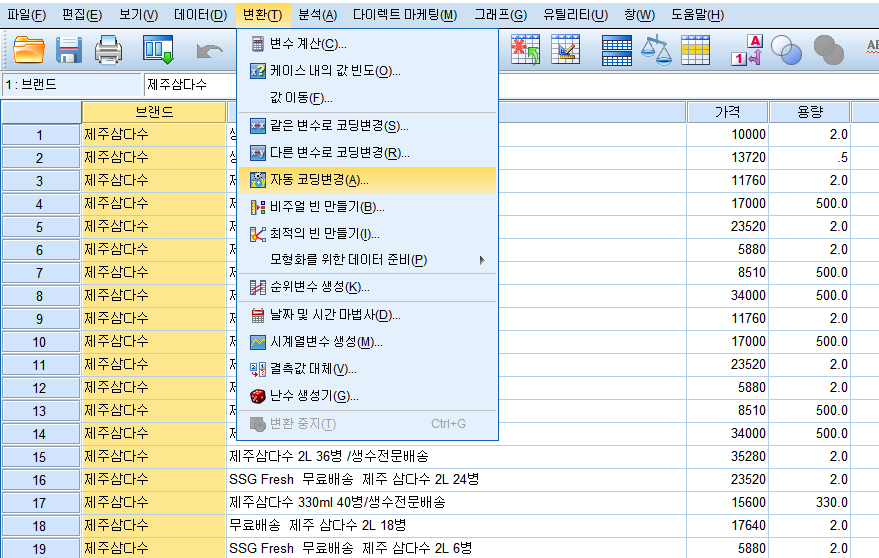The width and height of the screenshot is (879, 558).
Task: Choose 결측값 대체 menu entry
Action: click(x=367, y=369)
